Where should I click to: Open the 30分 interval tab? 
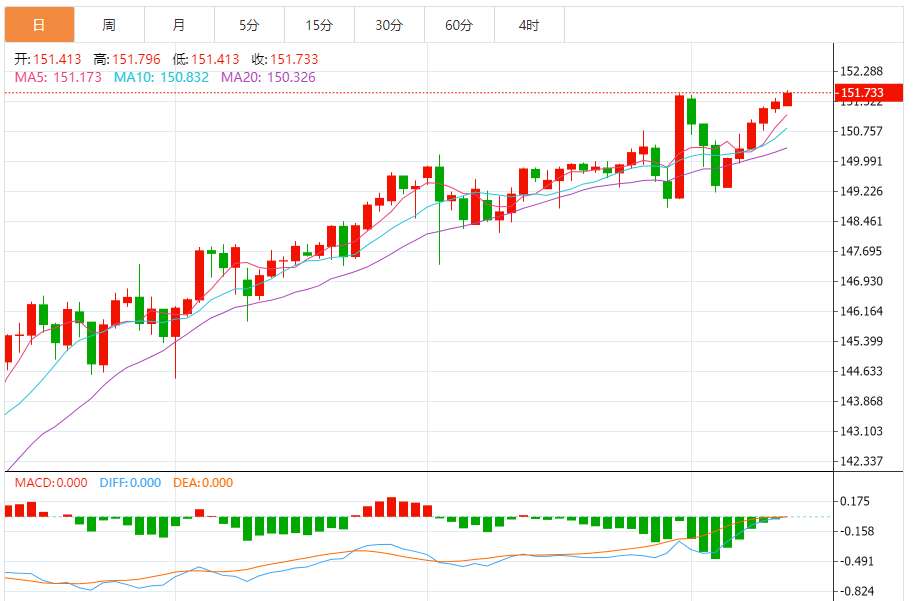tap(389, 25)
